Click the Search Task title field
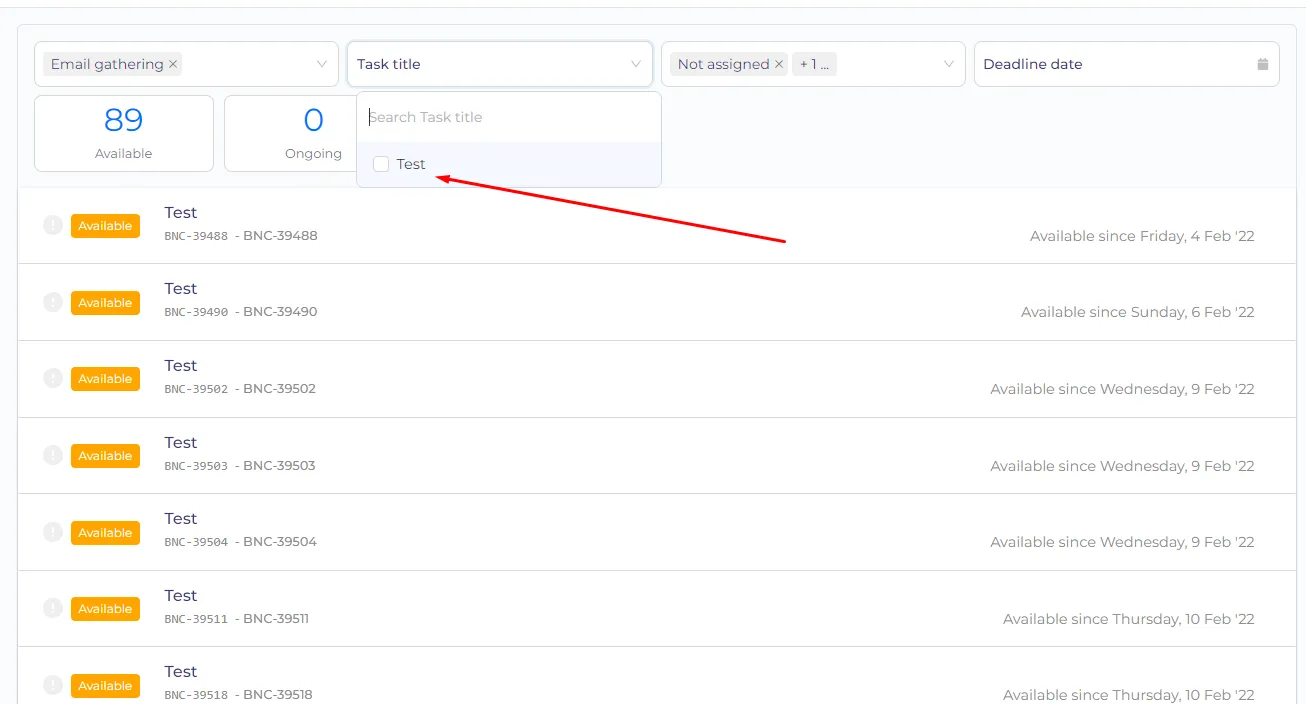 [509, 117]
